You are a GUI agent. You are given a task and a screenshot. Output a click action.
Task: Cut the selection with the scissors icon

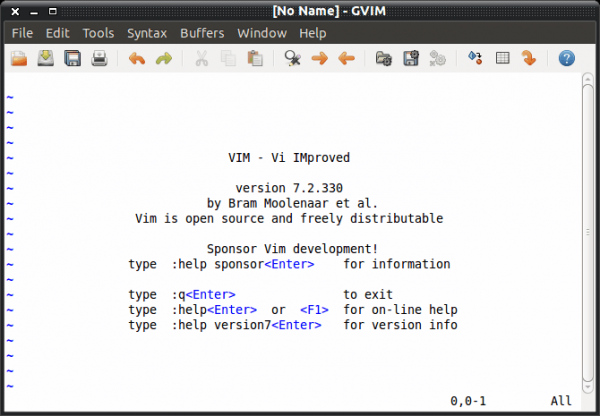(201, 59)
